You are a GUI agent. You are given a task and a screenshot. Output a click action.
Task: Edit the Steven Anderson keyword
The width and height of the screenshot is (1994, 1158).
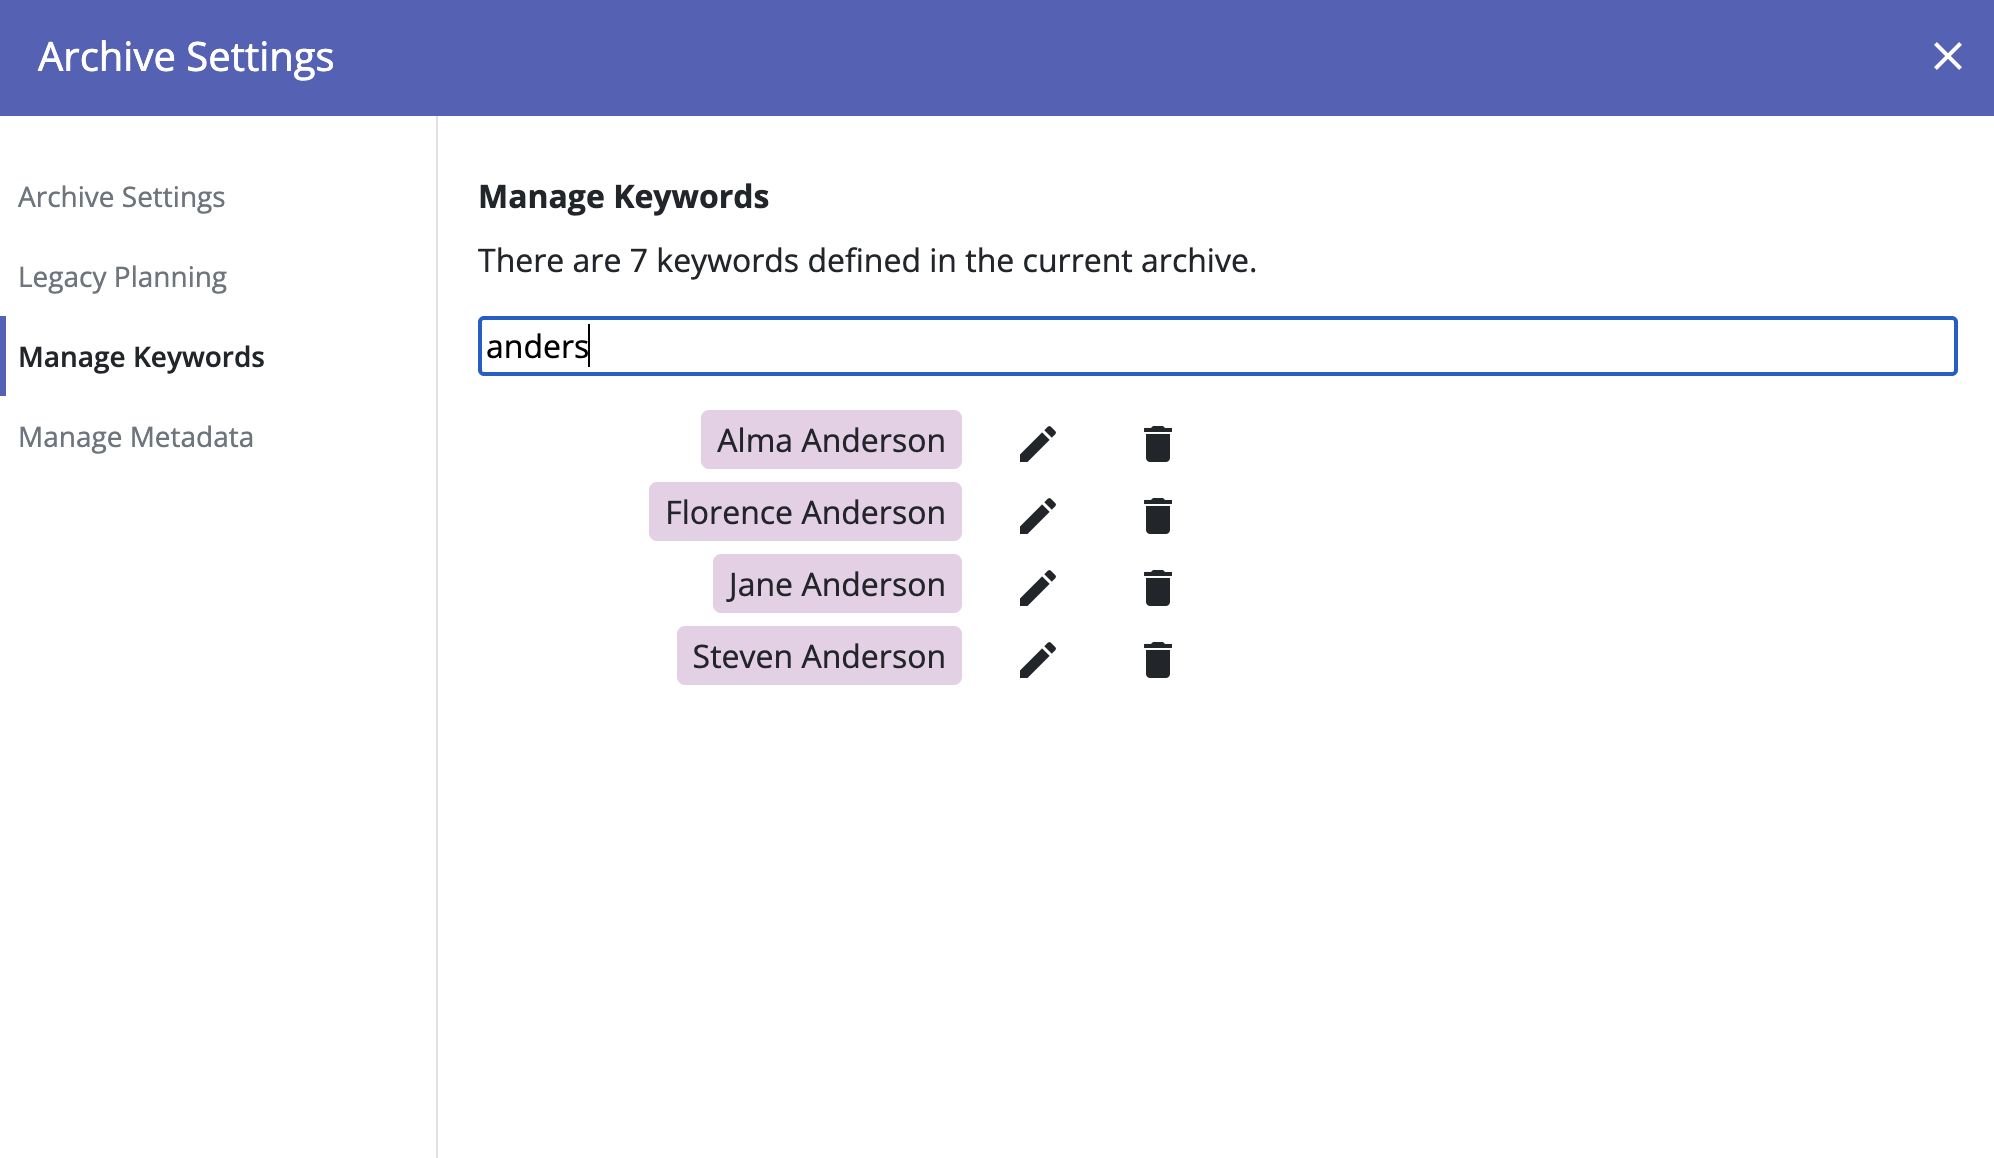click(1037, 660)
